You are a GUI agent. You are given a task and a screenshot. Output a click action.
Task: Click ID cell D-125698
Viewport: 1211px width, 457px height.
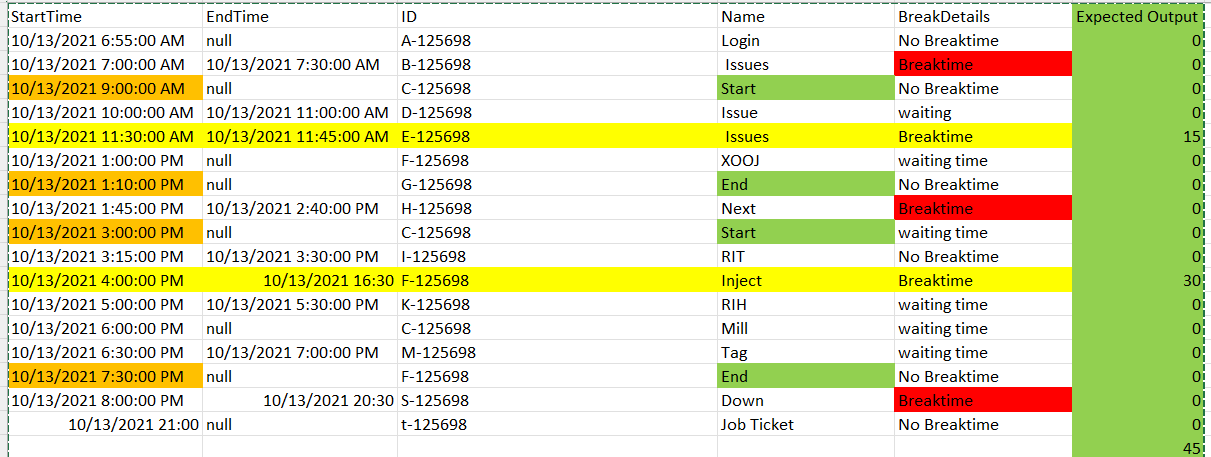[x=557, y=113]
